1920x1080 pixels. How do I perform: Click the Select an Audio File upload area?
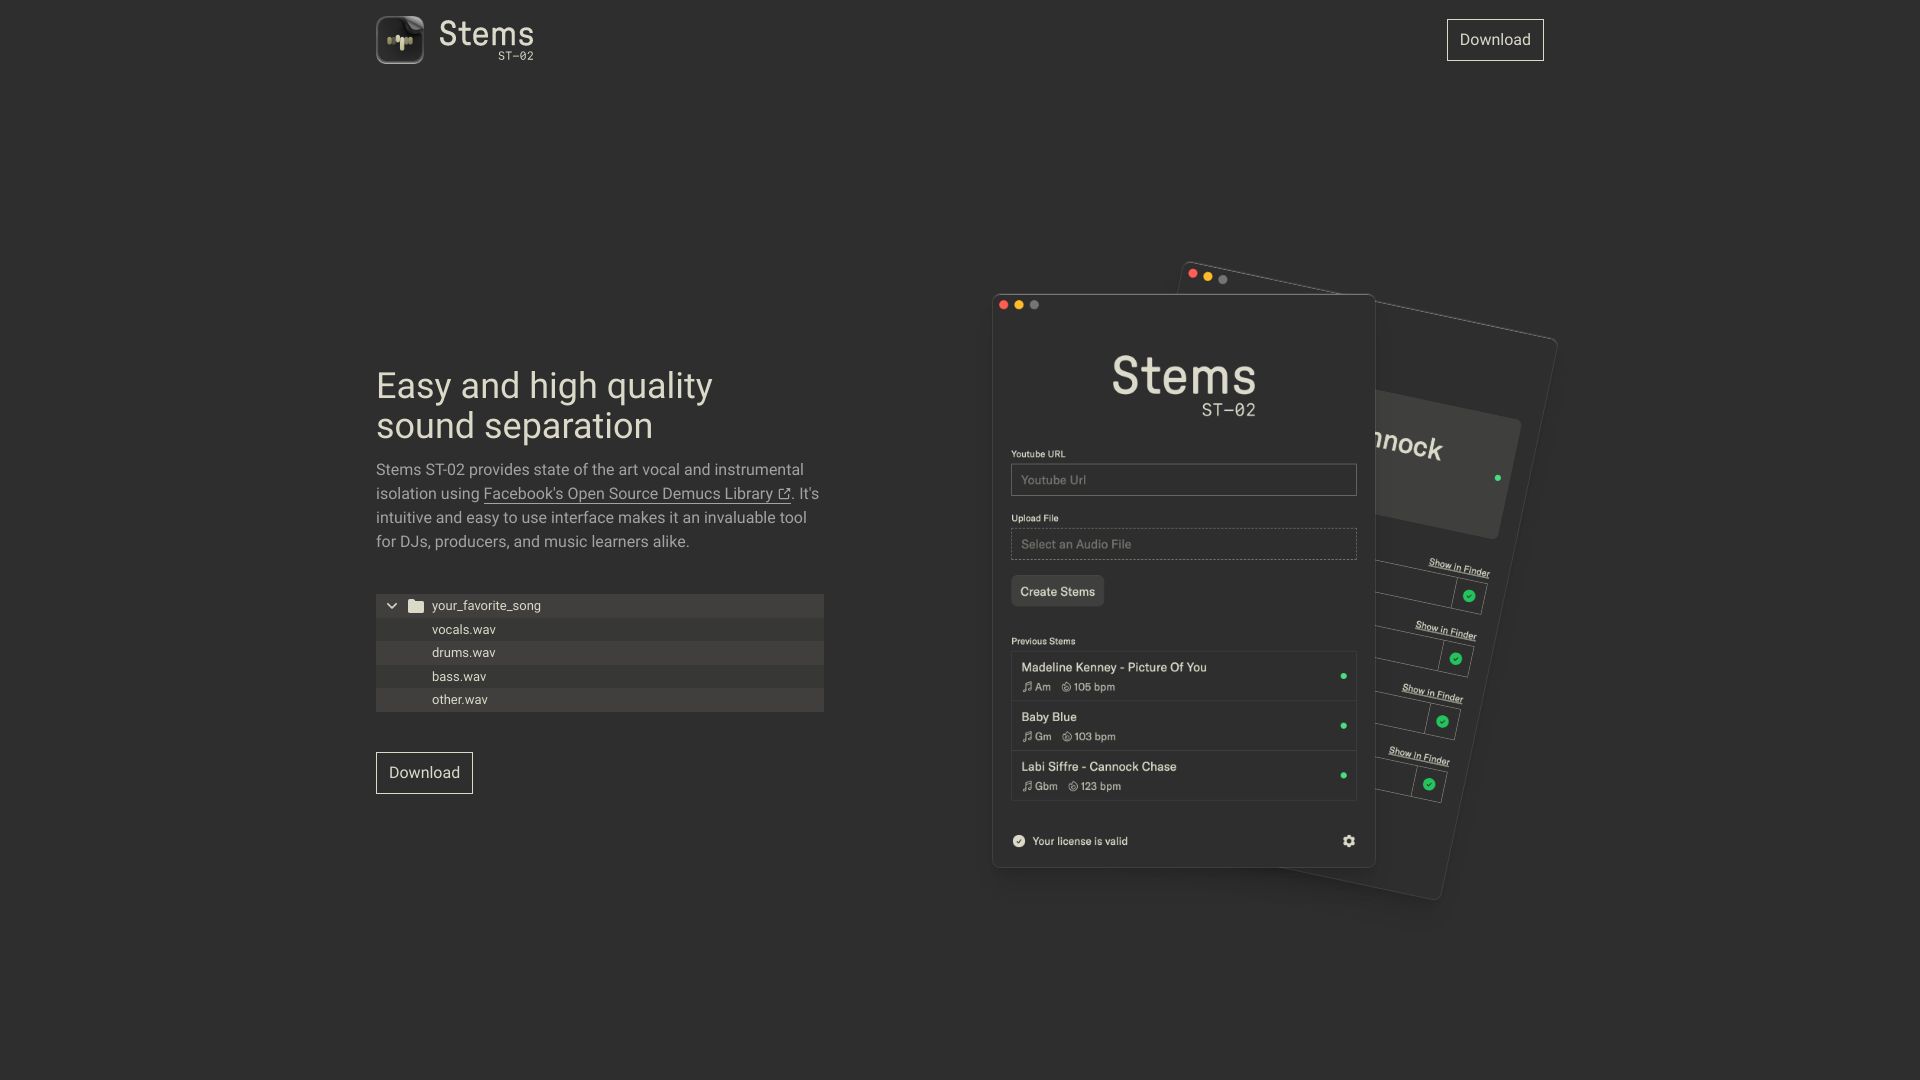1183,544
